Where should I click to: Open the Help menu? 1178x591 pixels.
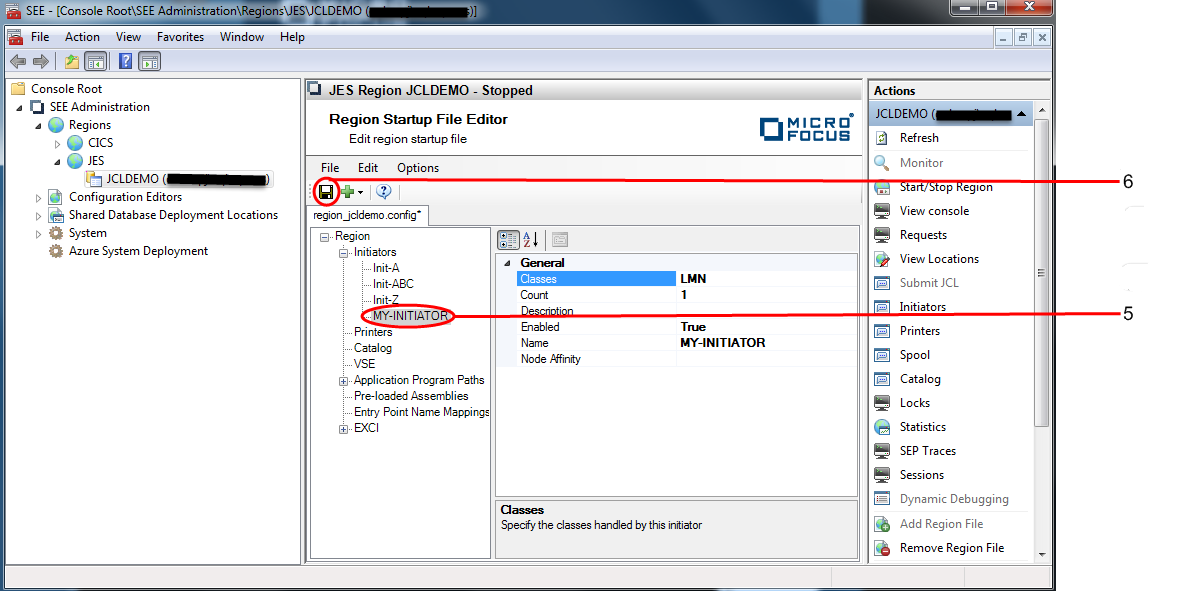point(292,37)
